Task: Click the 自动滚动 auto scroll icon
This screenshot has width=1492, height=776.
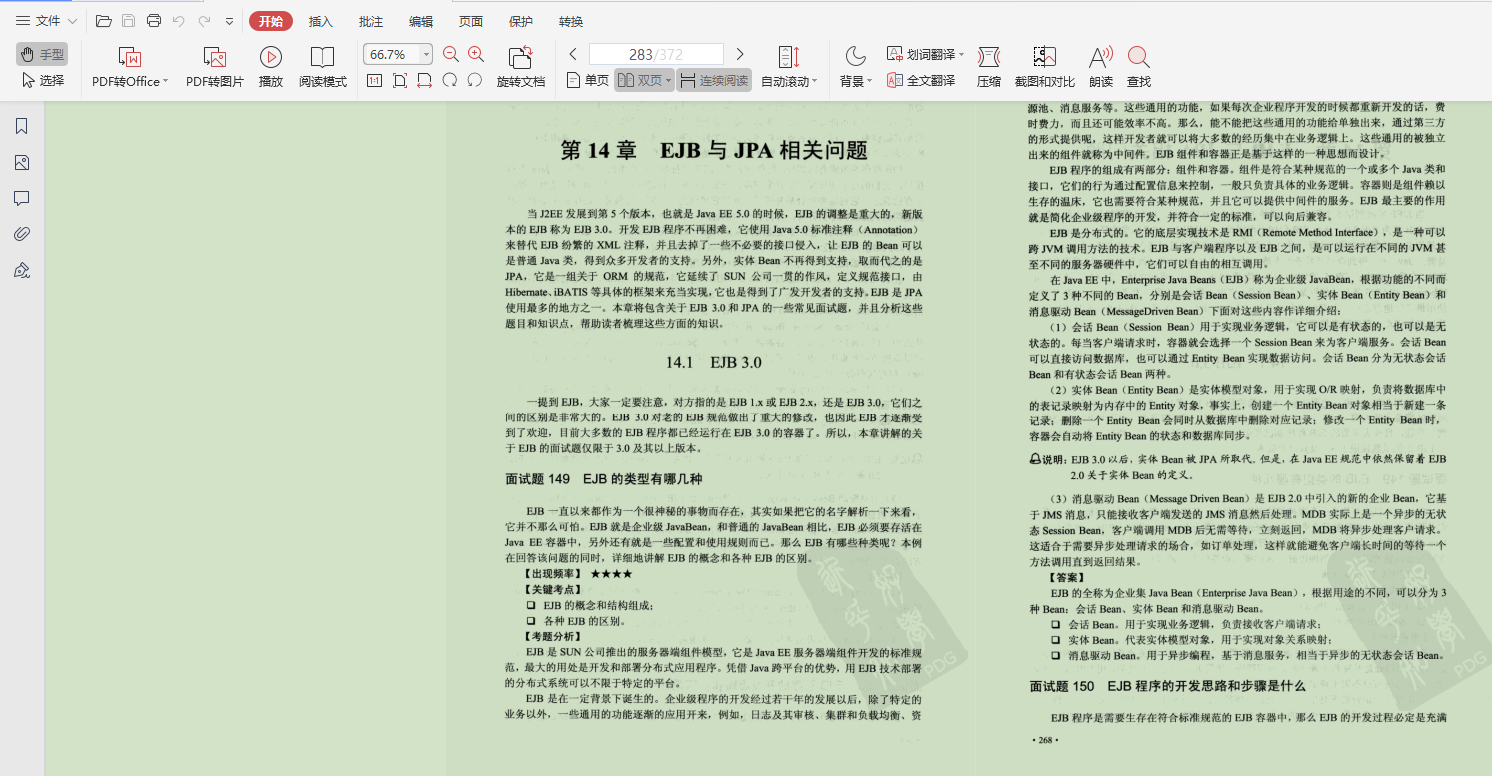Action: pyautogui.click(x=789, y=57)
